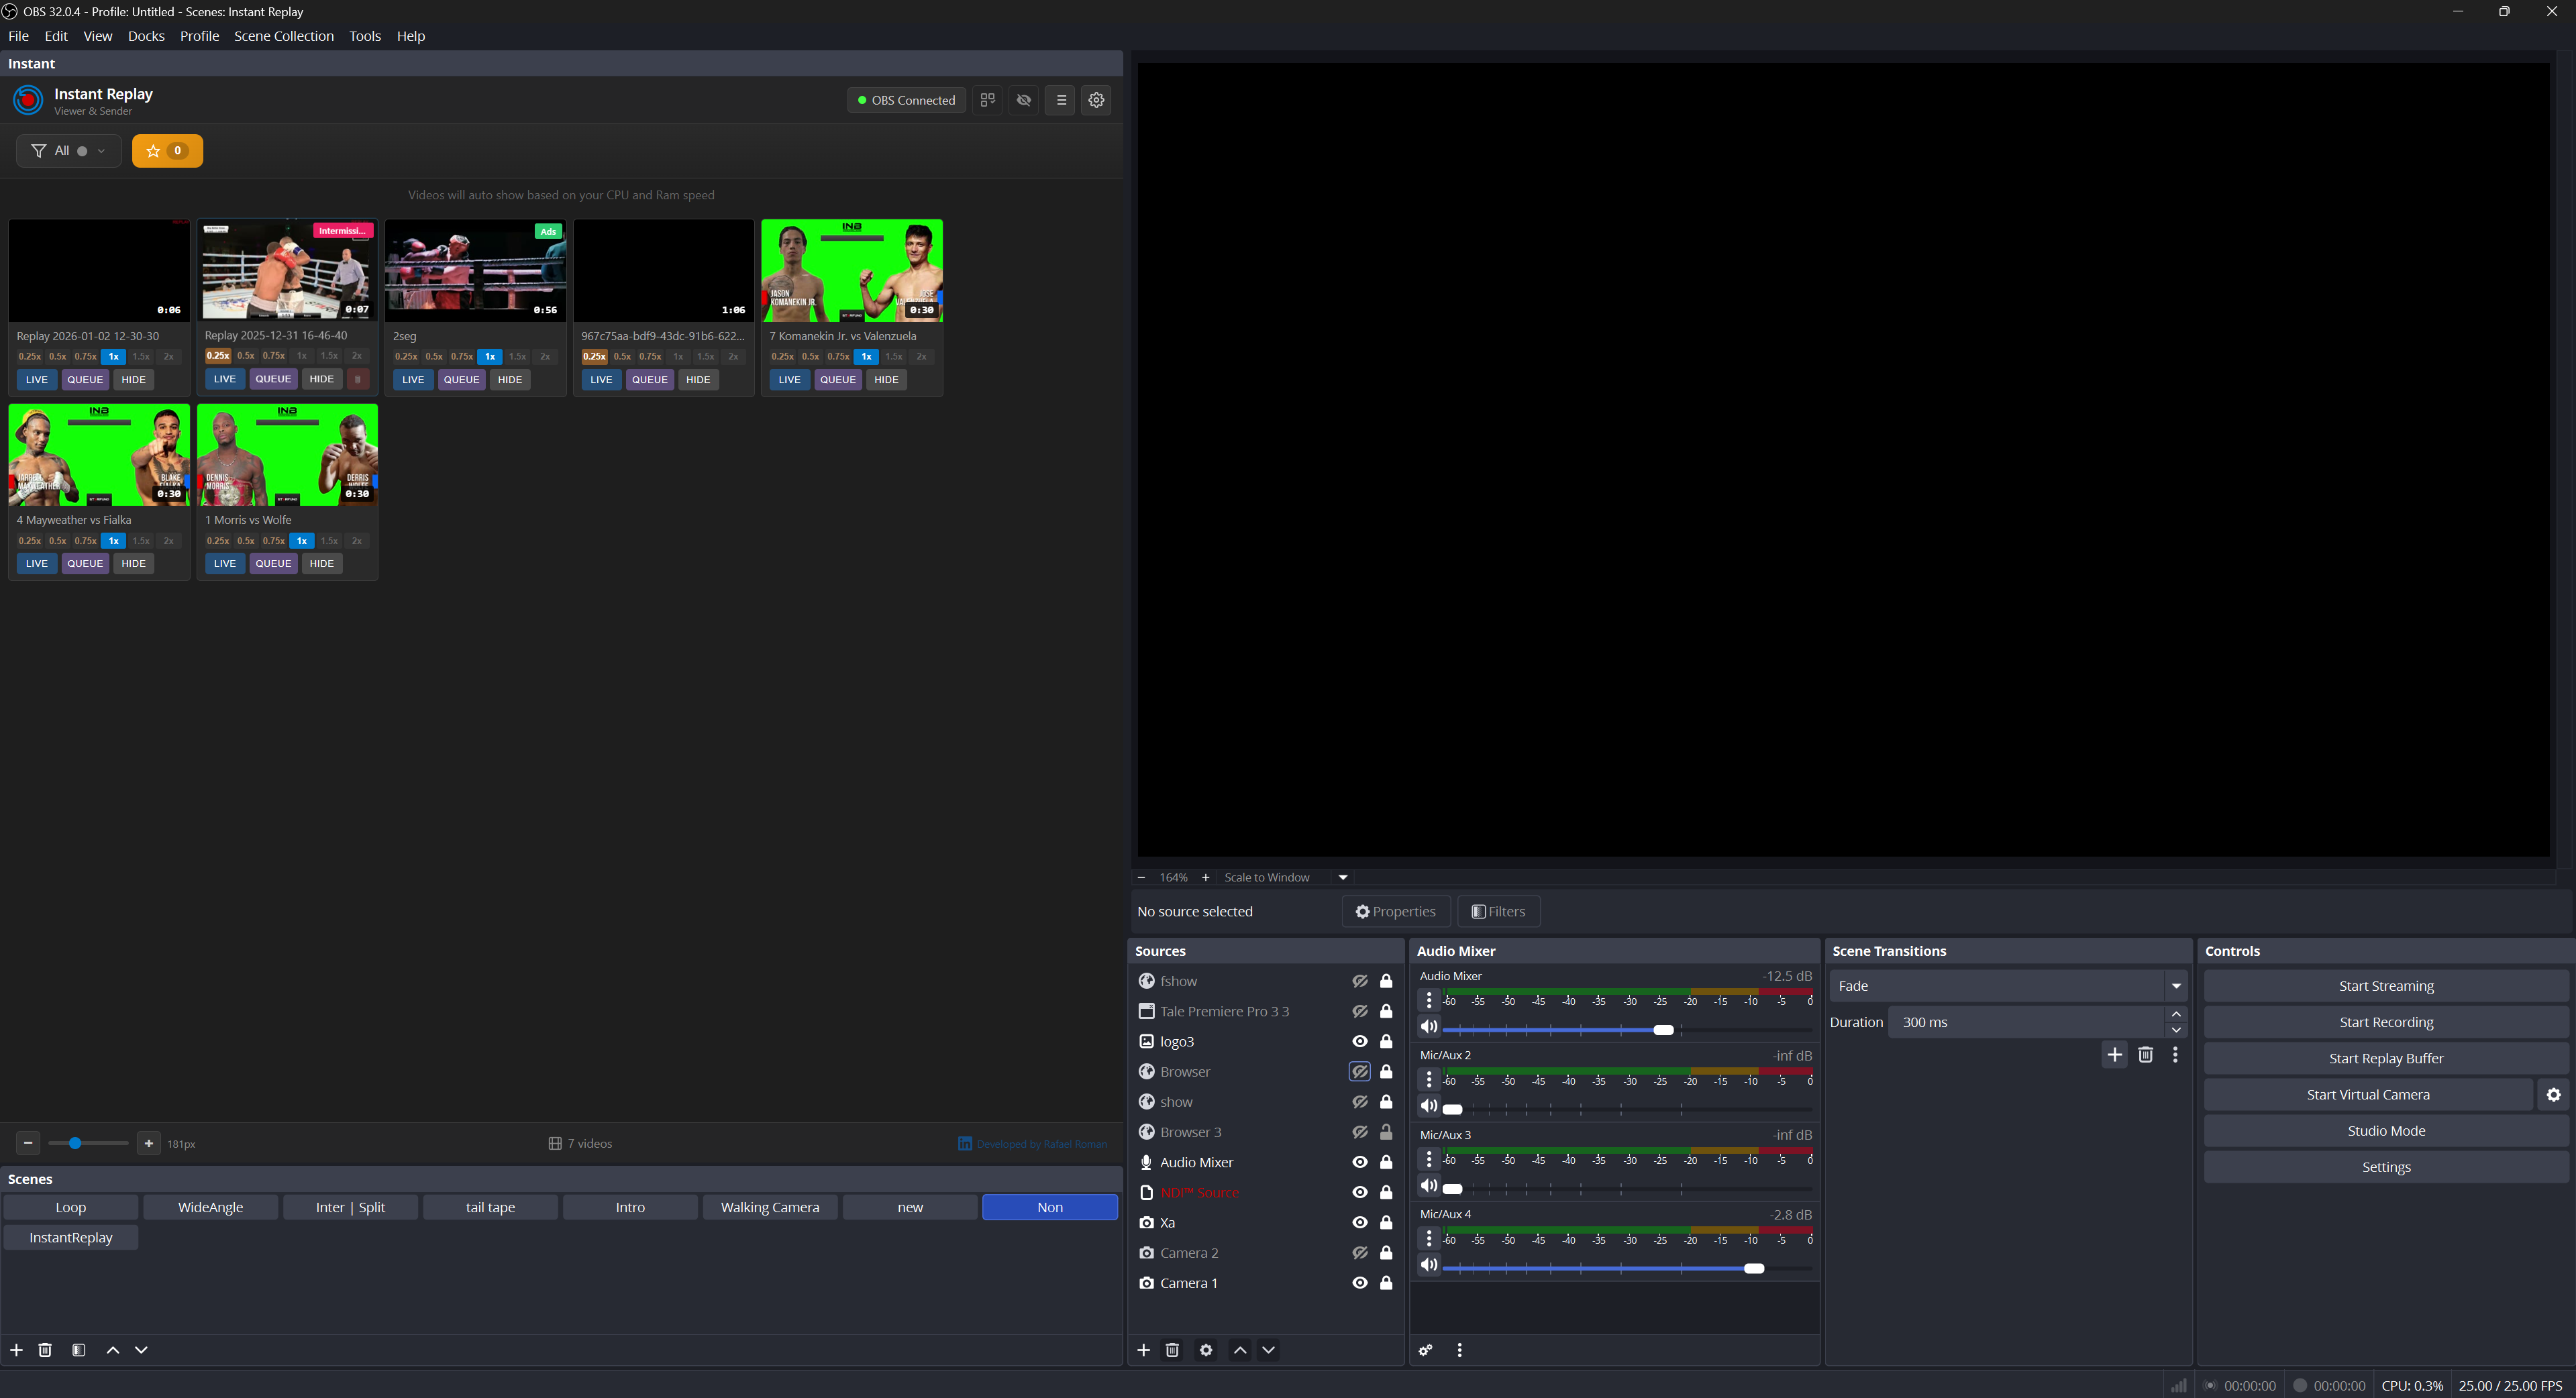The image size is (2576, 1398).
Task: Toggle visibility of Browser source
Action: [x=1360, y=1072]
